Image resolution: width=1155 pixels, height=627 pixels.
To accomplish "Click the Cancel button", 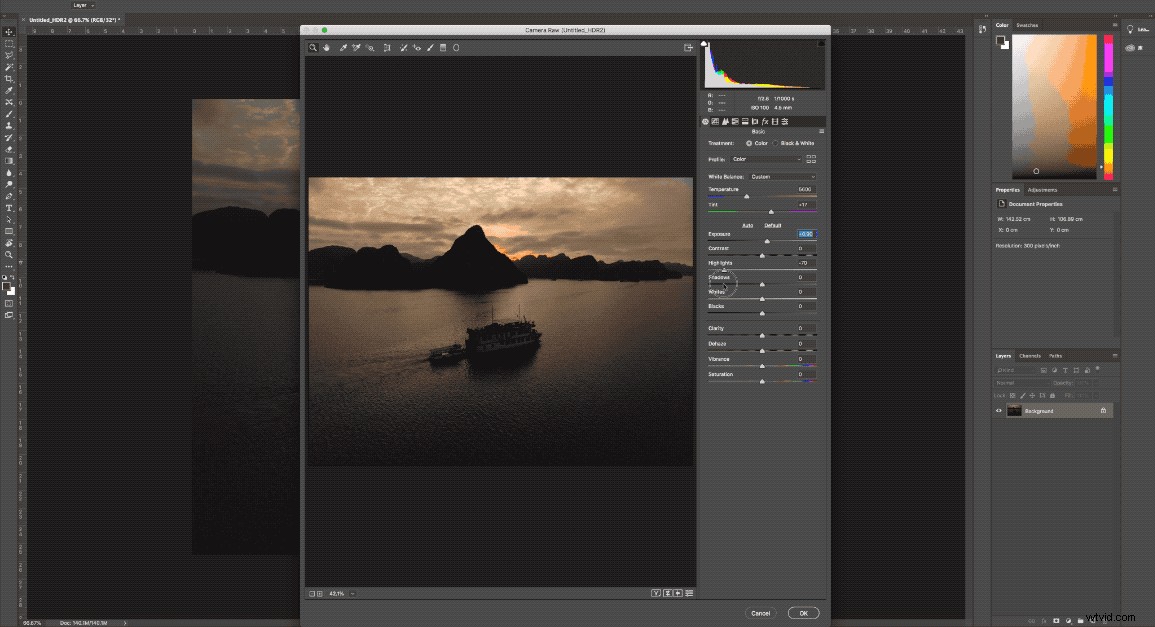I will coord(760,613).
